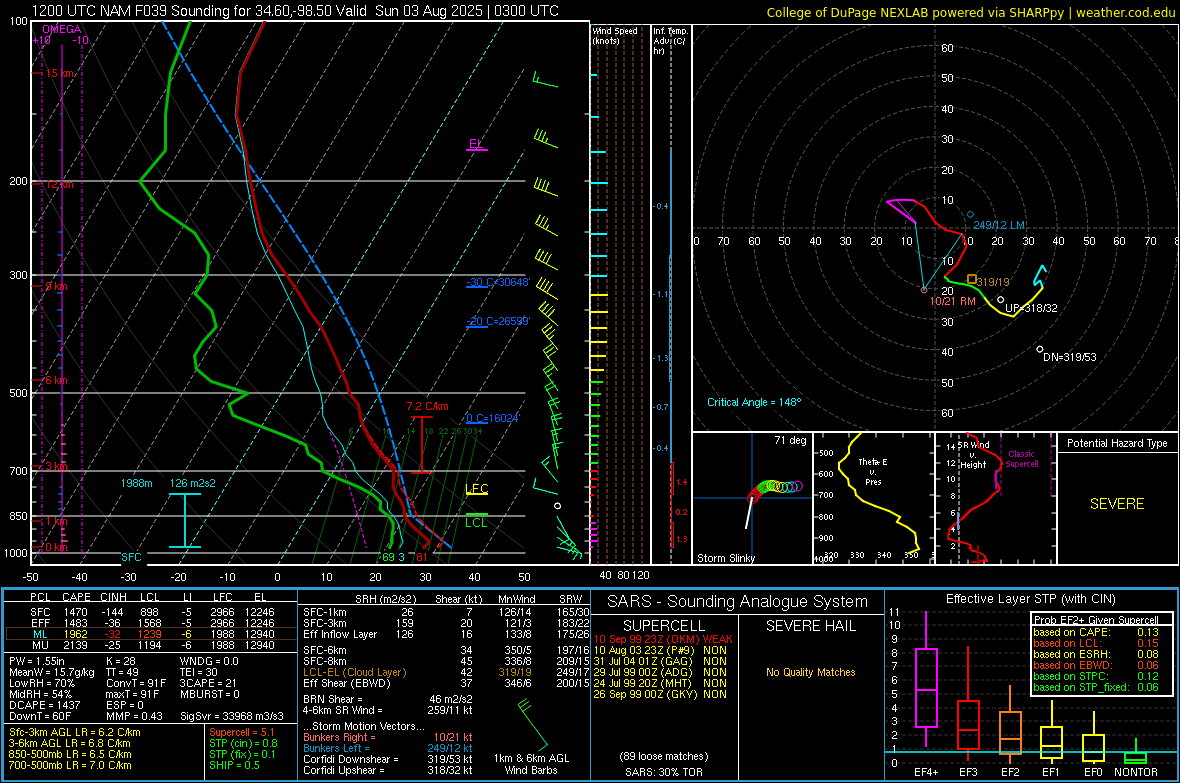Click the green LCL marker on skew-T
This screenshot has height=783, width=1180.
(x=476, y=523)
